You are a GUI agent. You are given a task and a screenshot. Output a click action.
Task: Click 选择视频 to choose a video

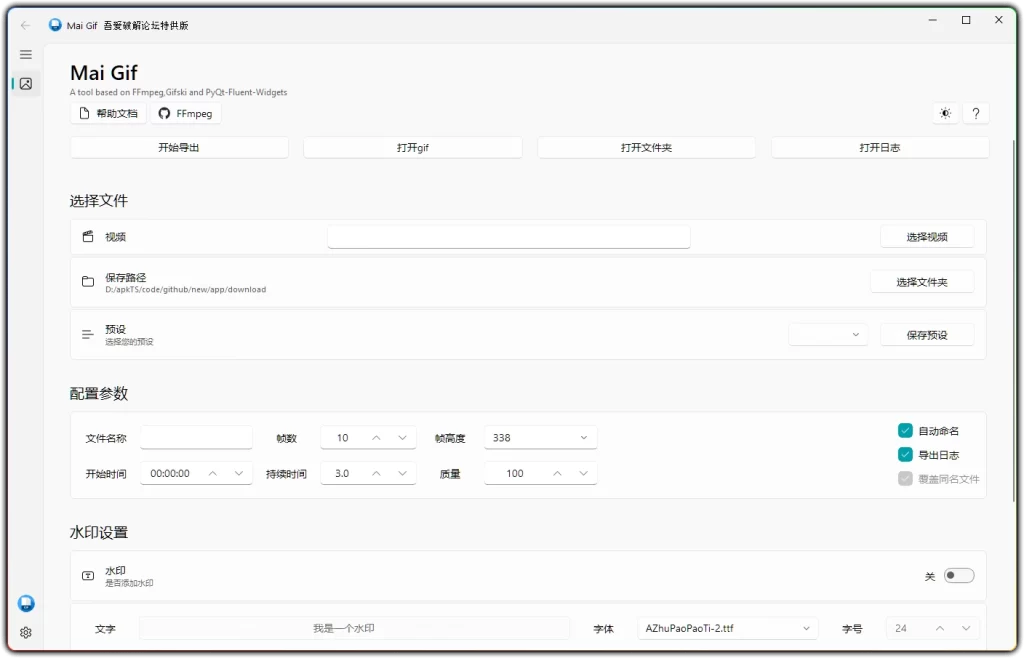coord(926,236)
